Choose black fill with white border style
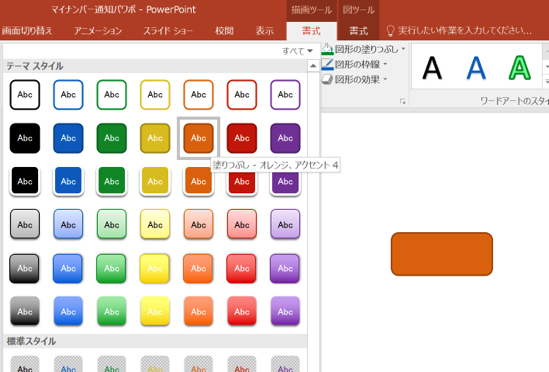The image size is (549, 372). pos(25,181)
